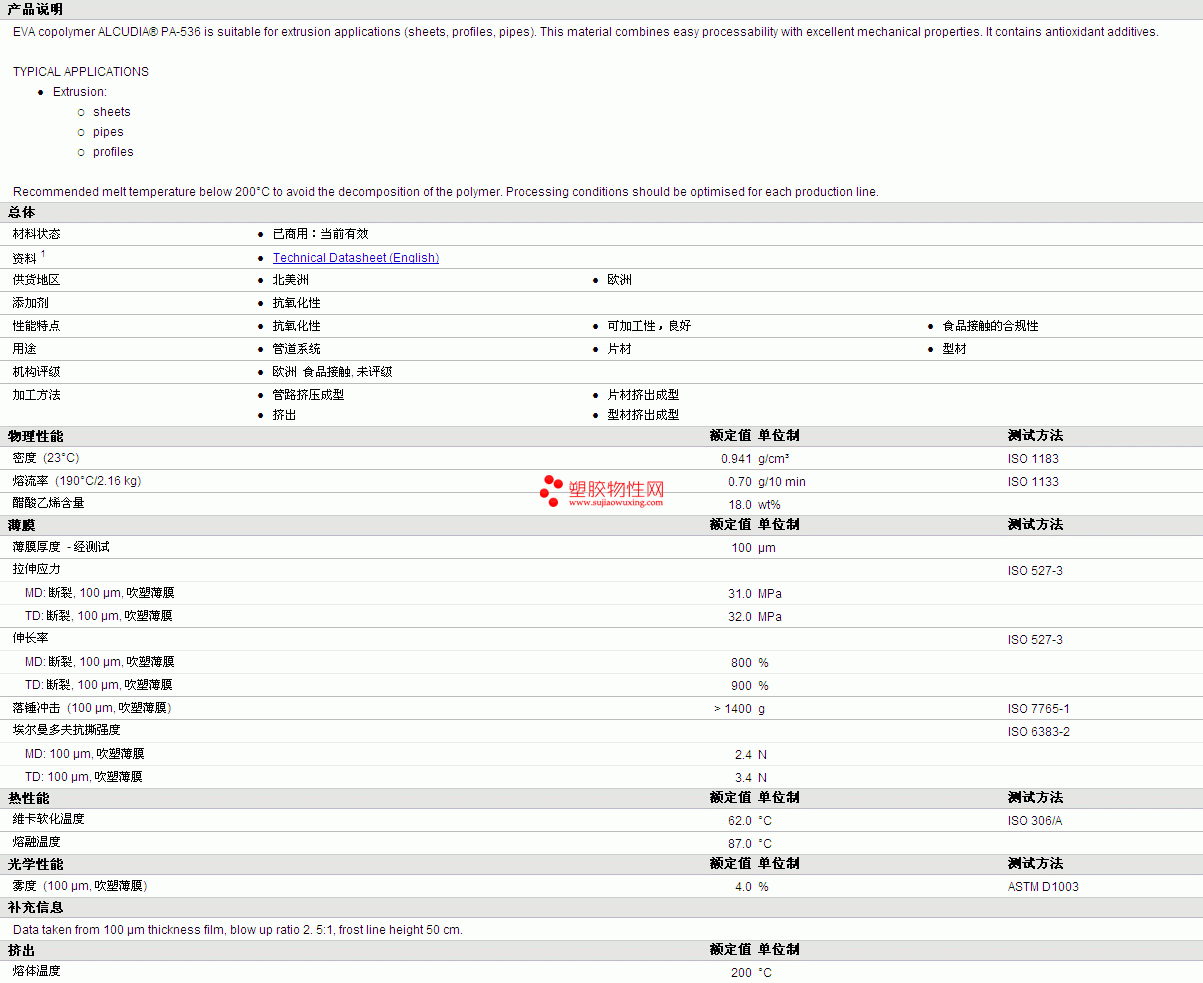Click the melt flow rate value 0.70
The width and height of the screenshot is (1203, 983).
(740, 482)
